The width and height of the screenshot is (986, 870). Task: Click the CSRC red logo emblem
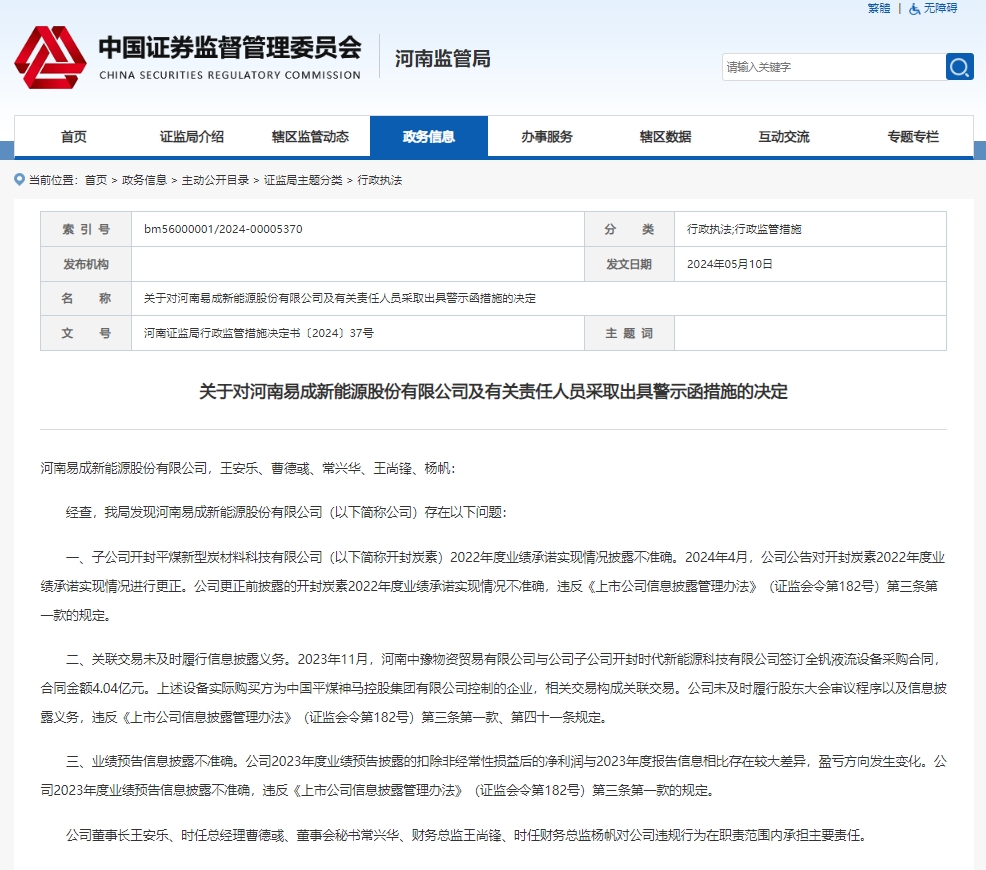[50, 58]
